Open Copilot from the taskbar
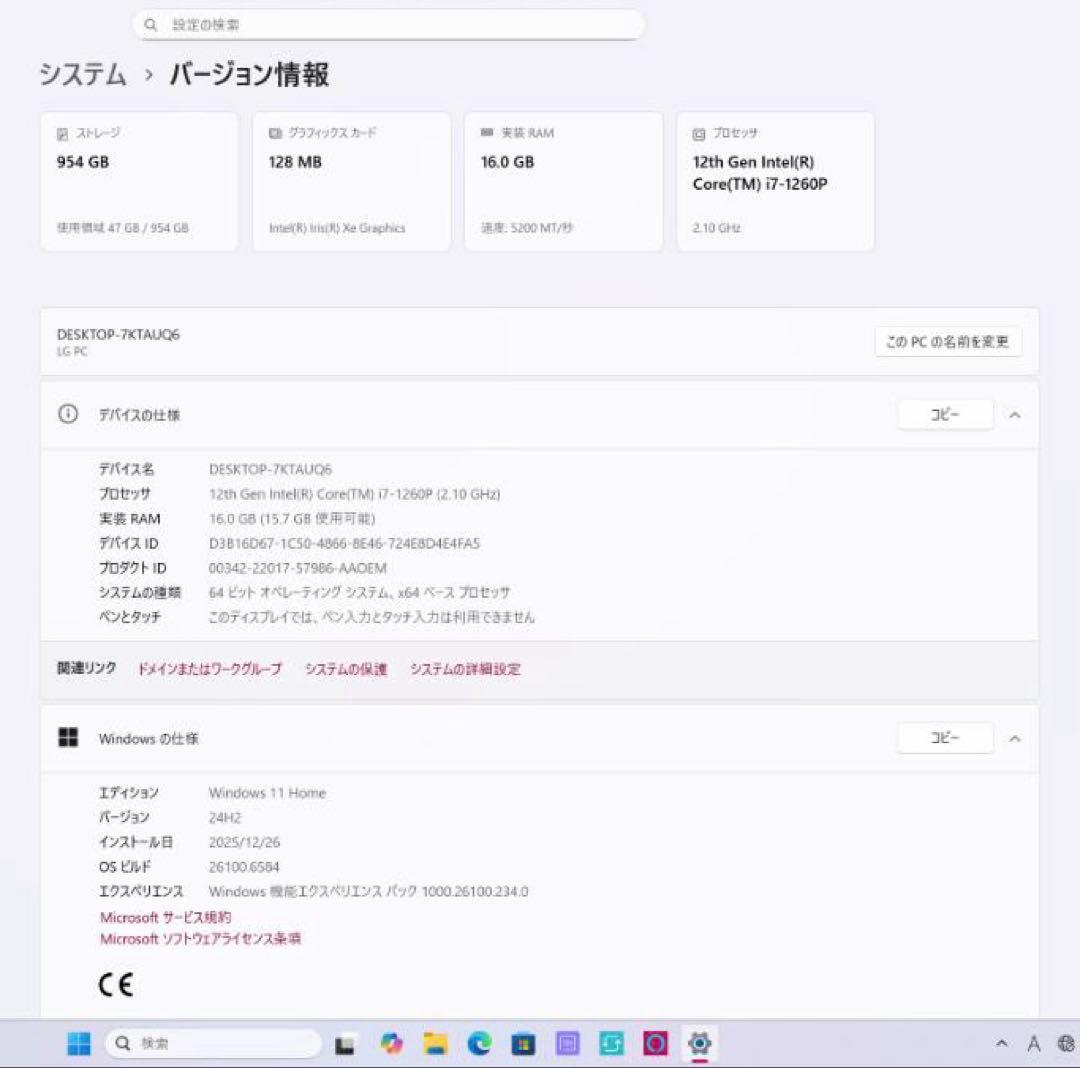 pos(390,1043)
